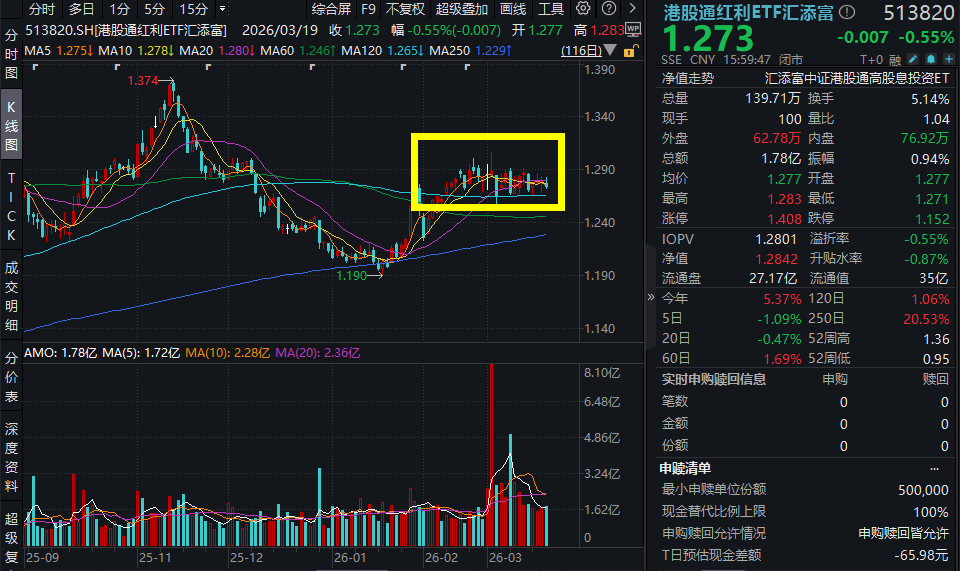This screenshot has width=960, height=571.
Task: Expand the side panel collapse arrow
Action: pos(651,297)
